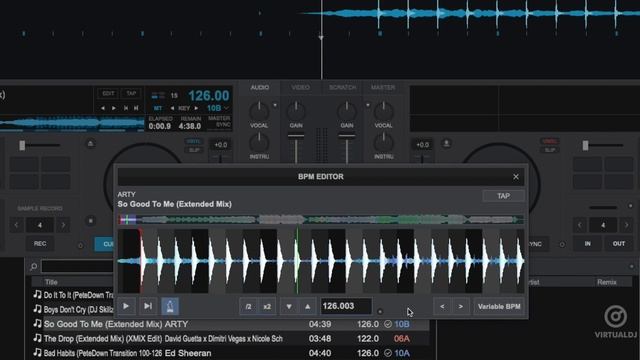Click the skip-to-next-beat button in BPM Editor
Viewport: 640px width, 360px height.
pyautogui.click(x=148, y=306)
